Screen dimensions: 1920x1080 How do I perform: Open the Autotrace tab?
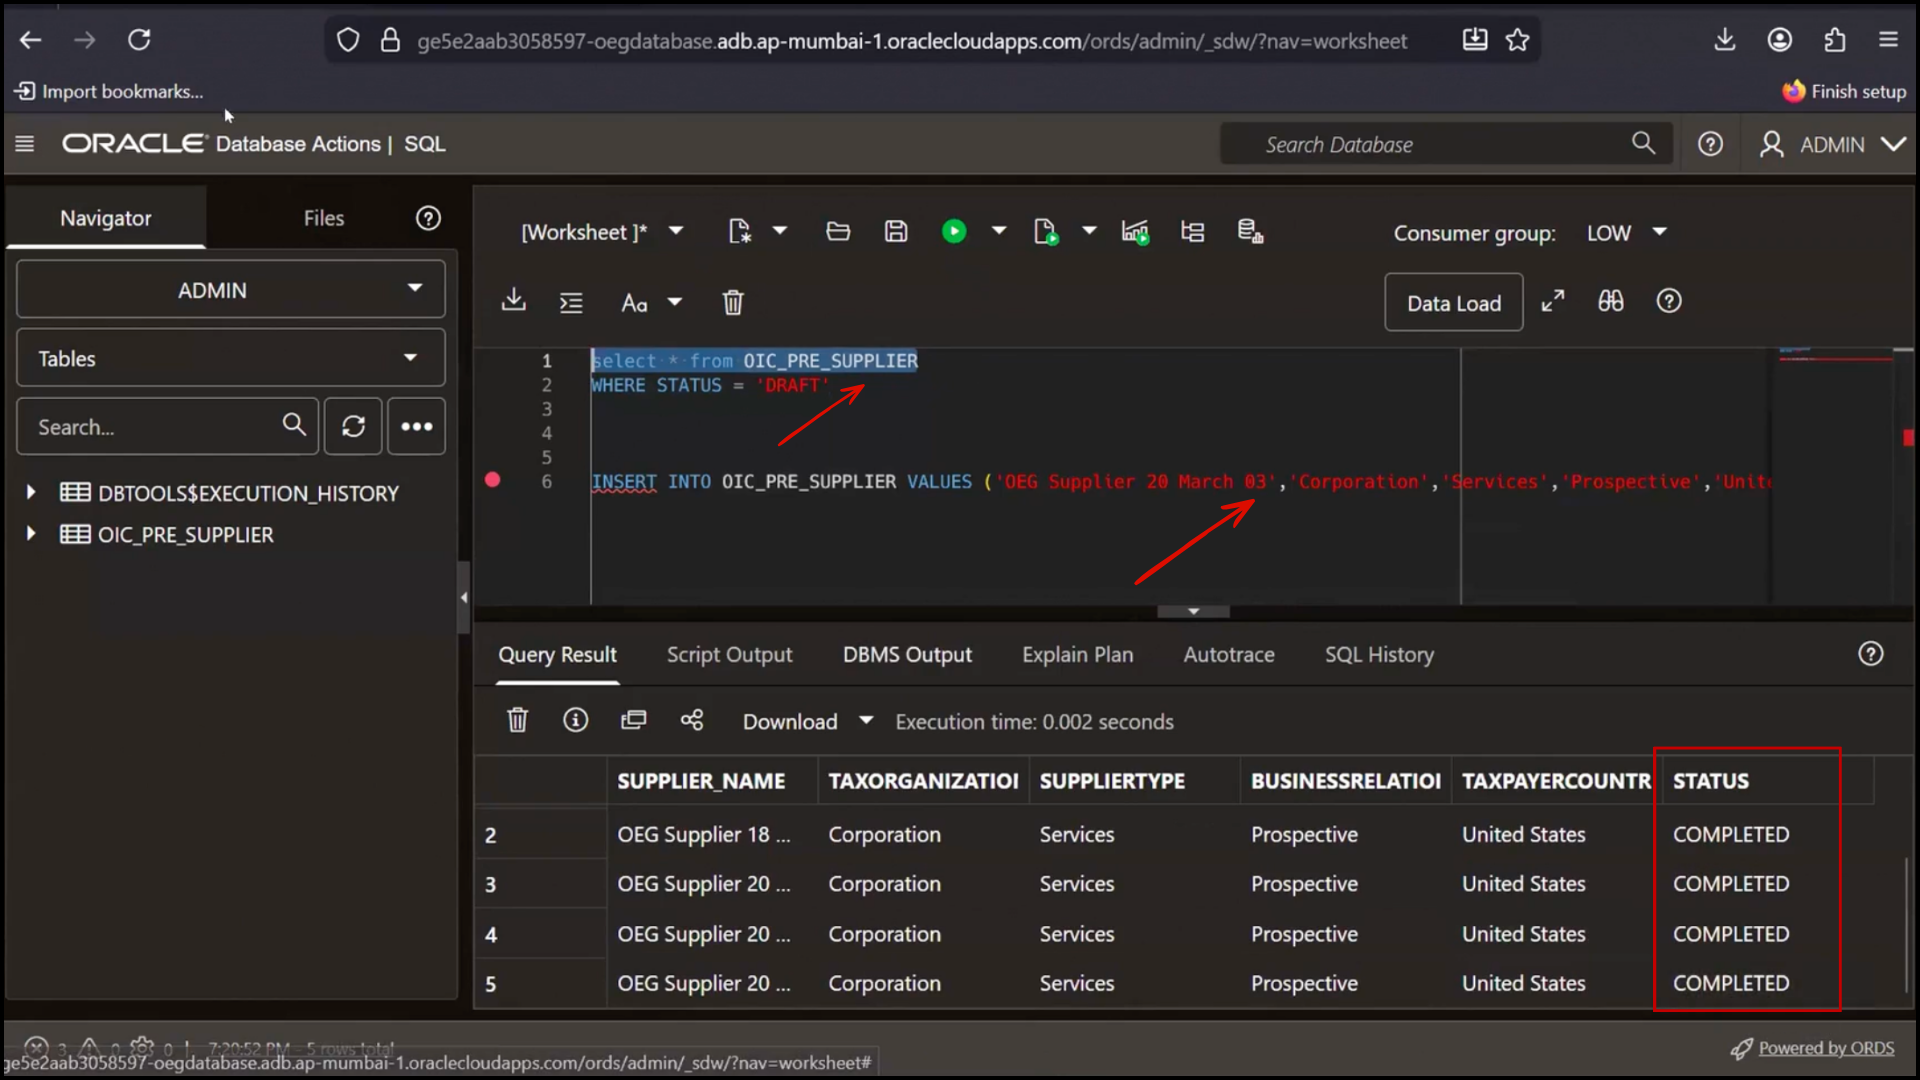click(x=1229, y=654)
